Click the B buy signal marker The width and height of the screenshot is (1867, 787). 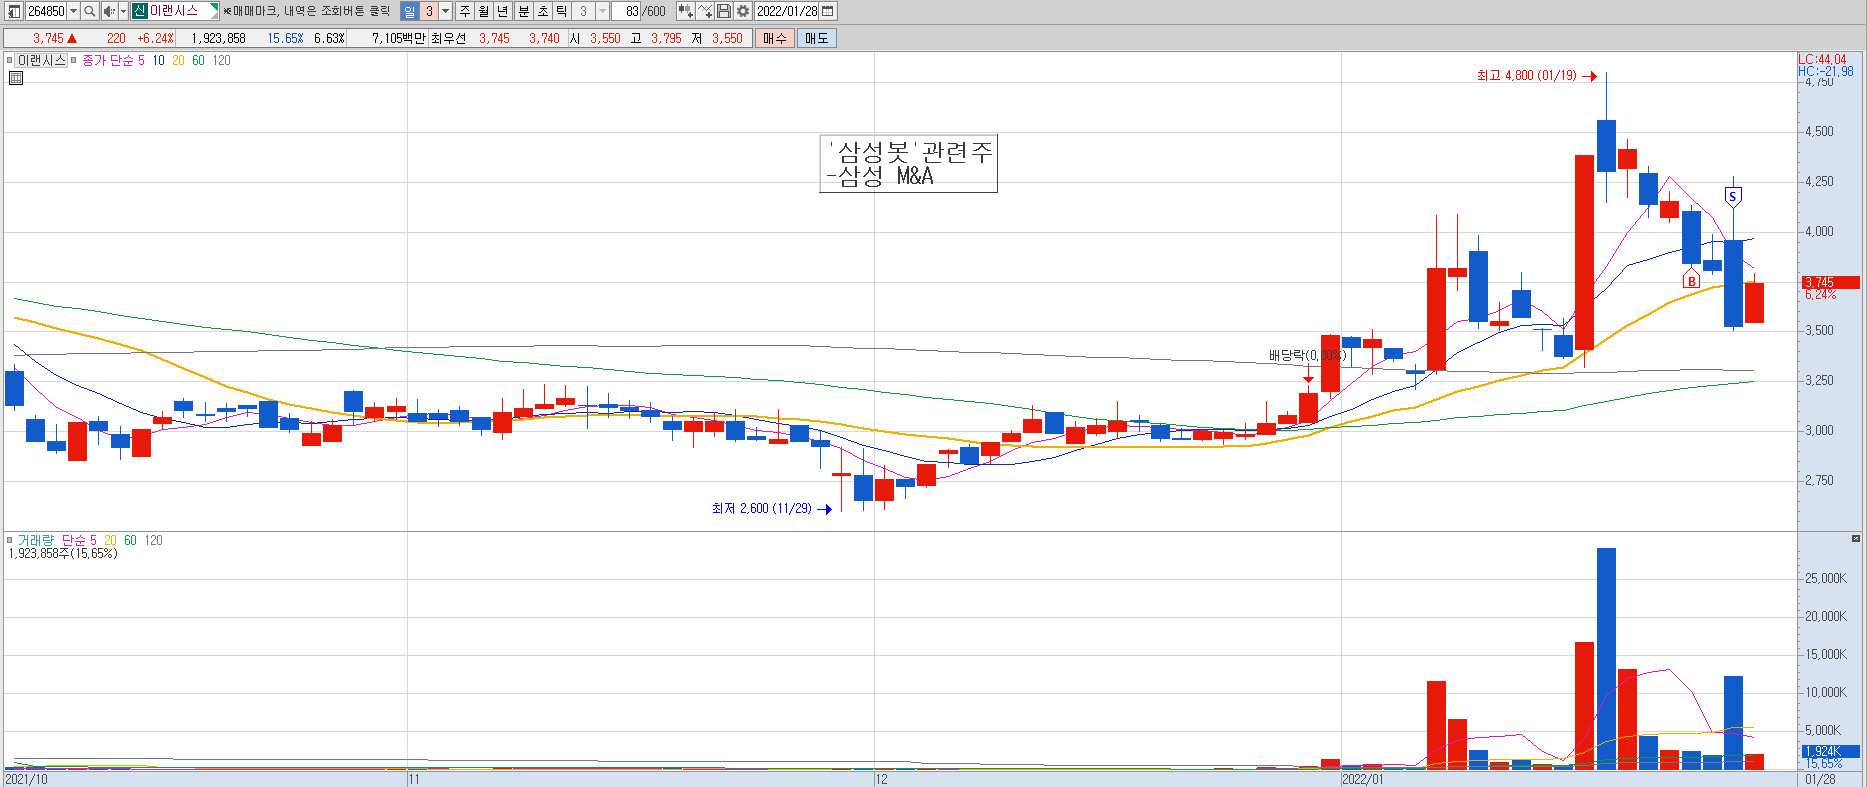[x=1691, y=280]
